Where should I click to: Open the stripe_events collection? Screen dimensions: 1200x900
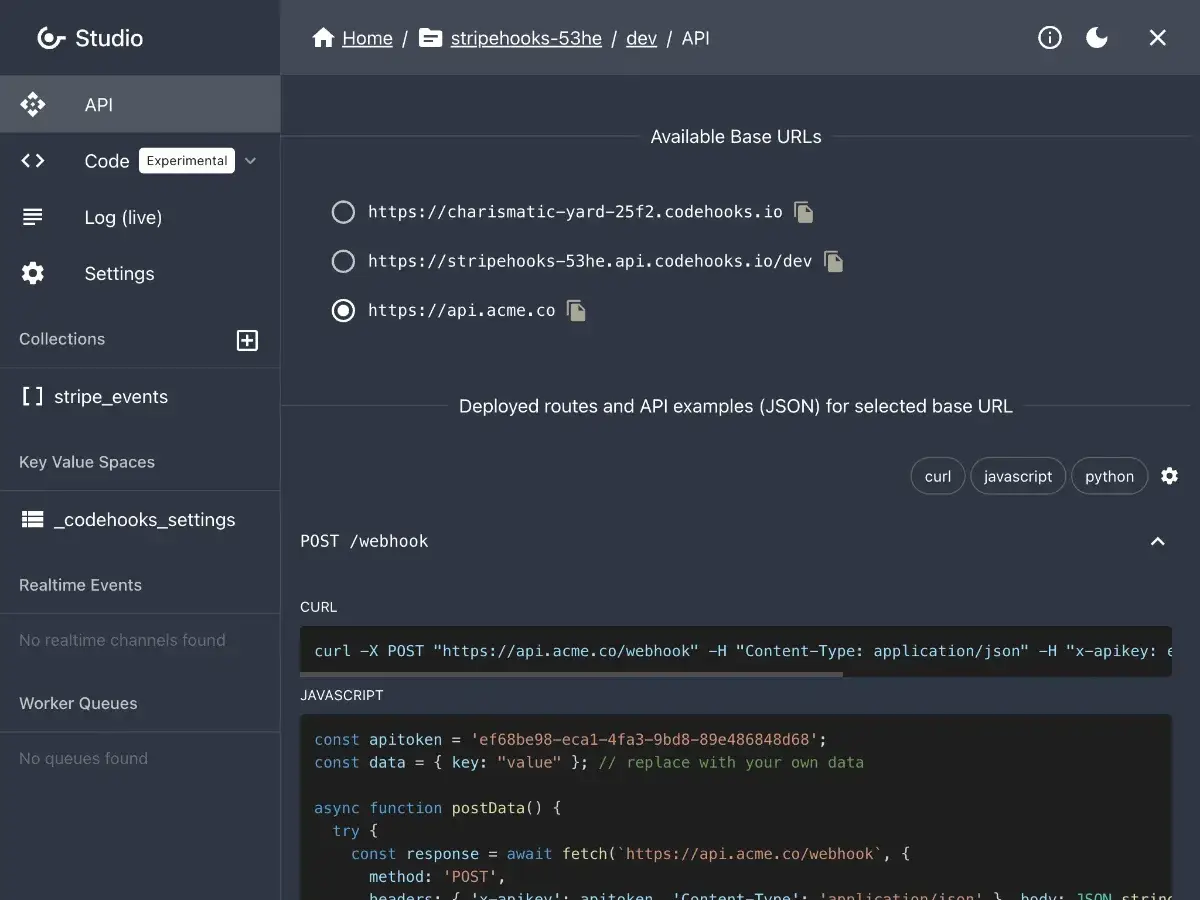coord(140,397)
